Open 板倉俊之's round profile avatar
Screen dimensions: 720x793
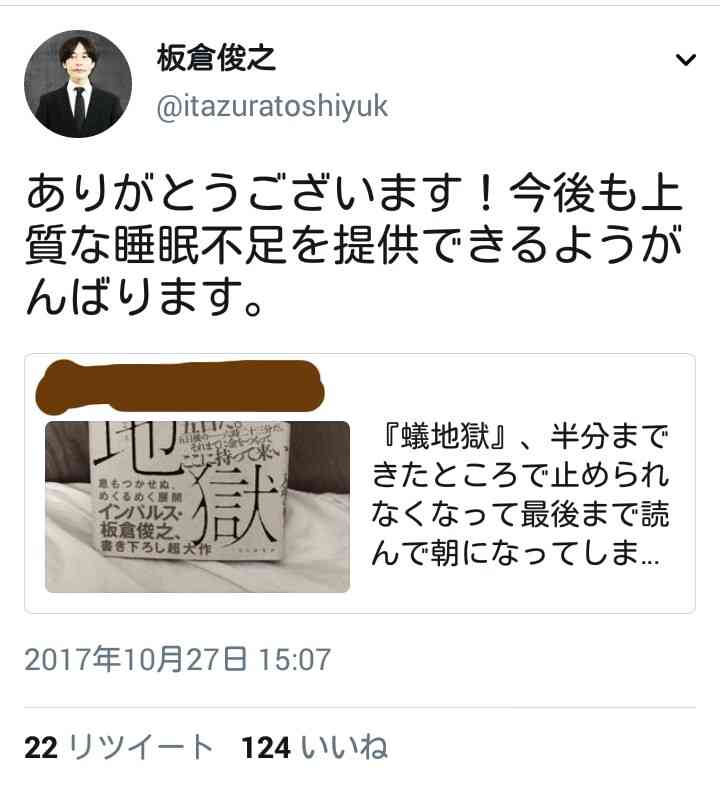[x=78, y=84]
